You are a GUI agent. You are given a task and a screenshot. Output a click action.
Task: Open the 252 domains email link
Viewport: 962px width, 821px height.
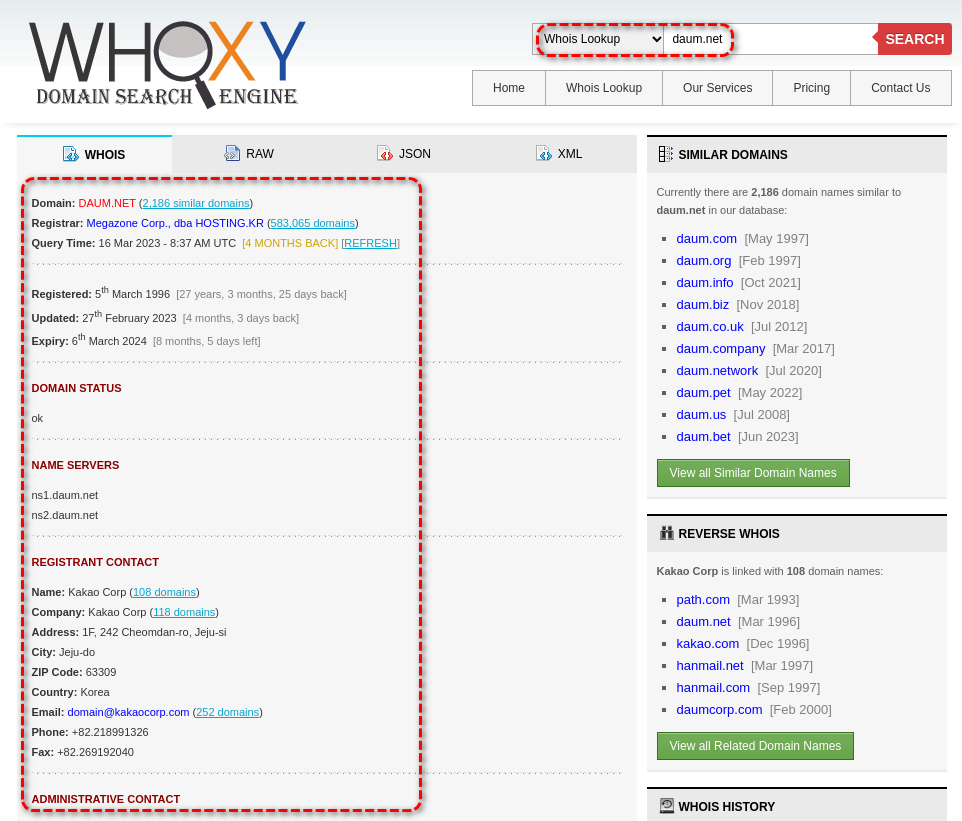228,712
